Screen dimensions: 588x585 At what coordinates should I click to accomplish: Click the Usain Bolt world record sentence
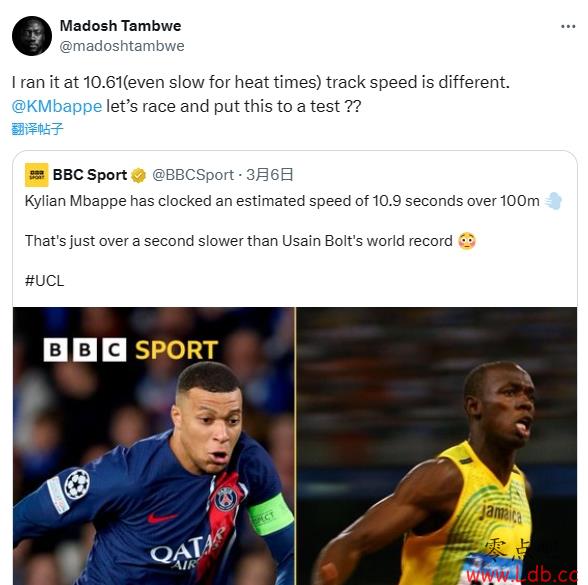[x=238, y=241]
